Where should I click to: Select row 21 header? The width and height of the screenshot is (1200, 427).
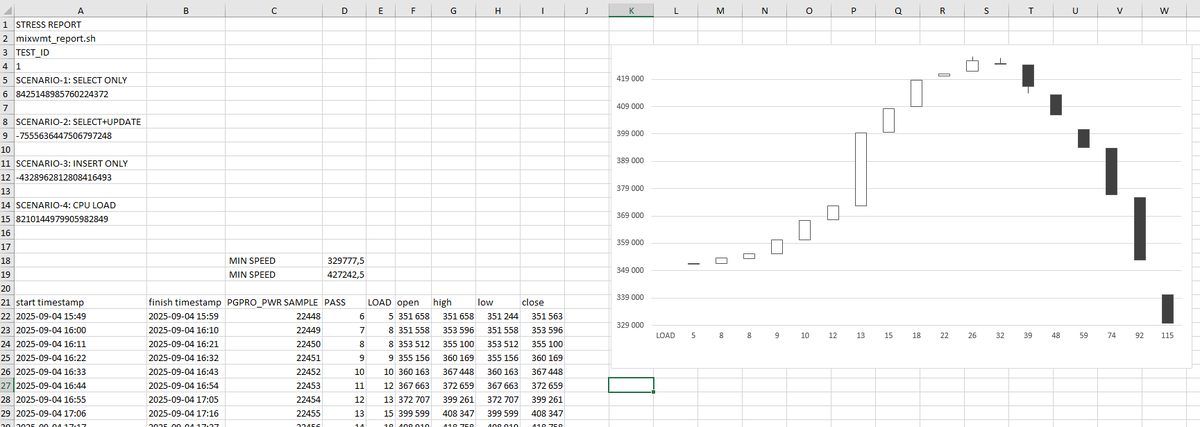tap(7, 301)
